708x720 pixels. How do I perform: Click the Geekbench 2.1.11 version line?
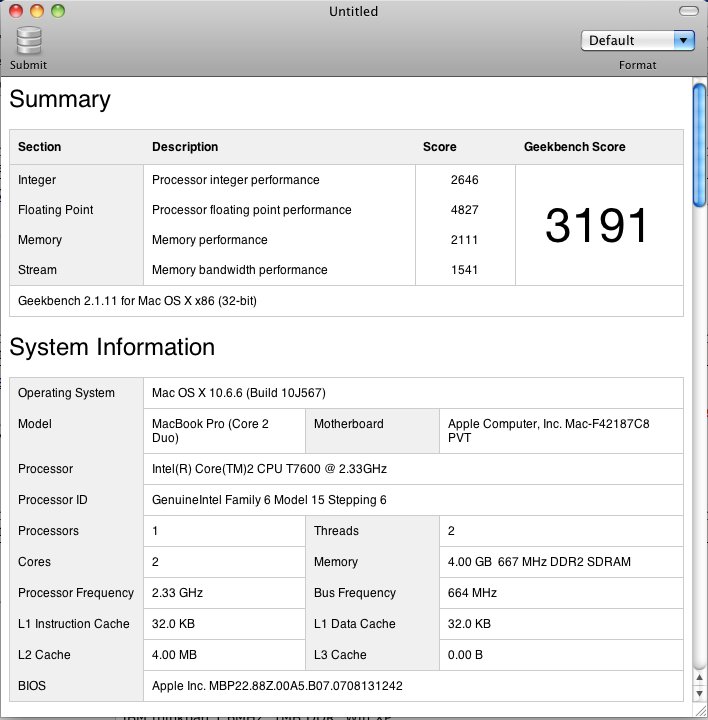137,301
